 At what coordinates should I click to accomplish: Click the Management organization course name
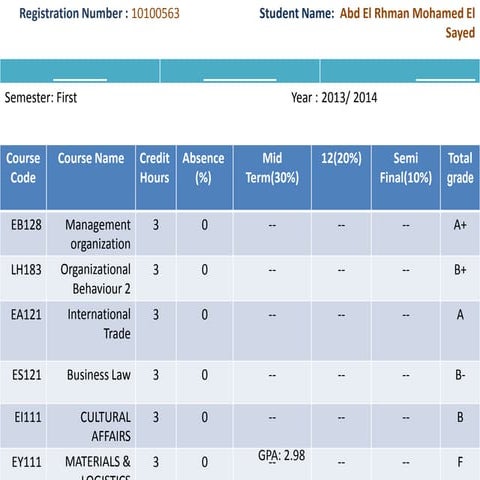point(98,235)
